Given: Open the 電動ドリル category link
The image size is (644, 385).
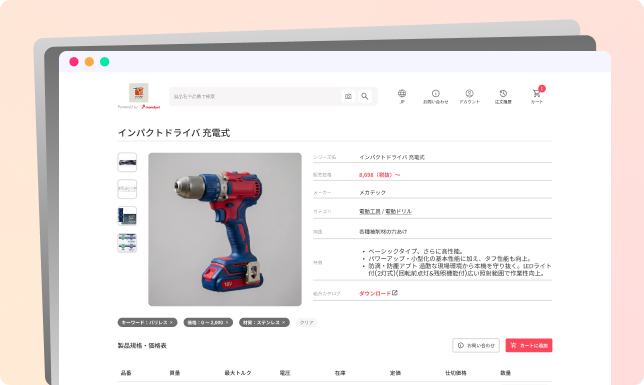Looking at the screenshot, I should coord(398,211).
